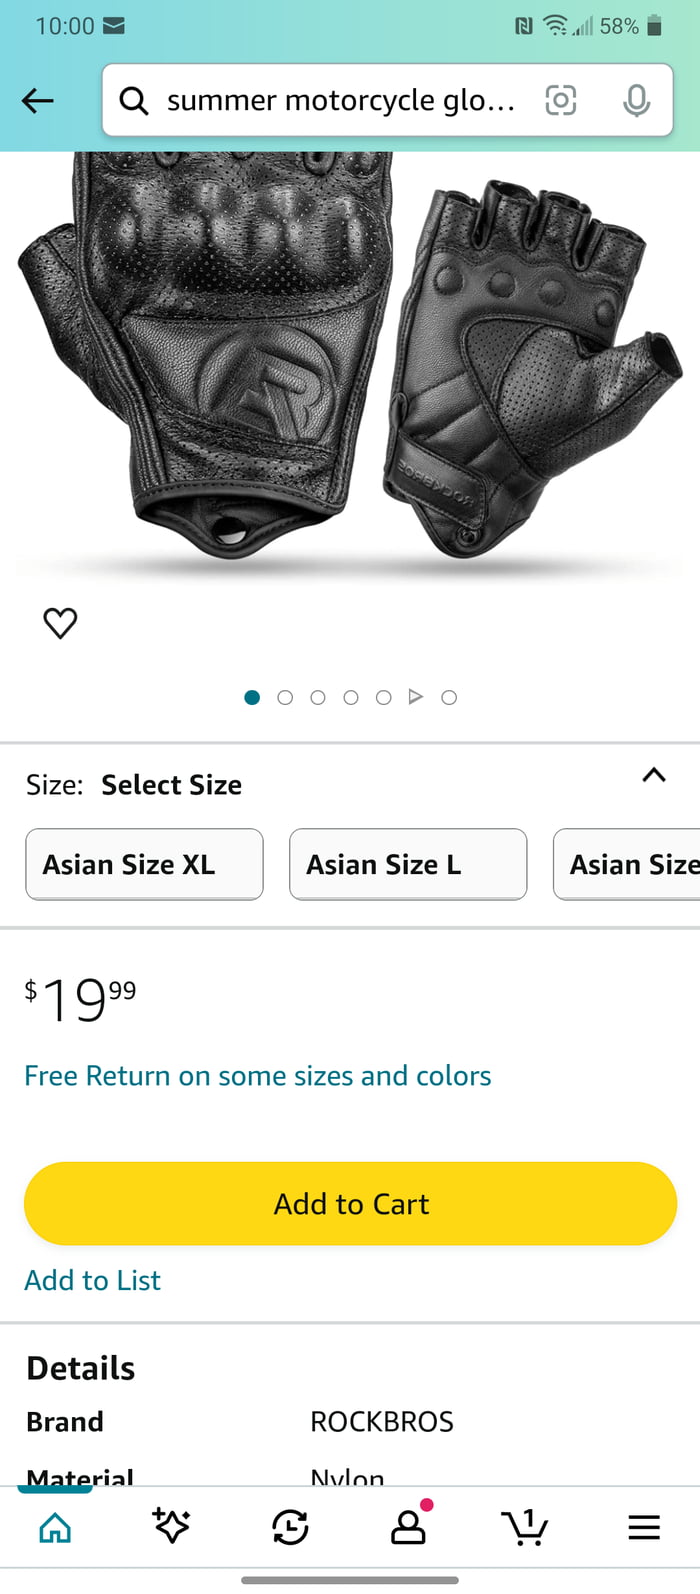Play the product video in the carousel

tap(416, 697)
